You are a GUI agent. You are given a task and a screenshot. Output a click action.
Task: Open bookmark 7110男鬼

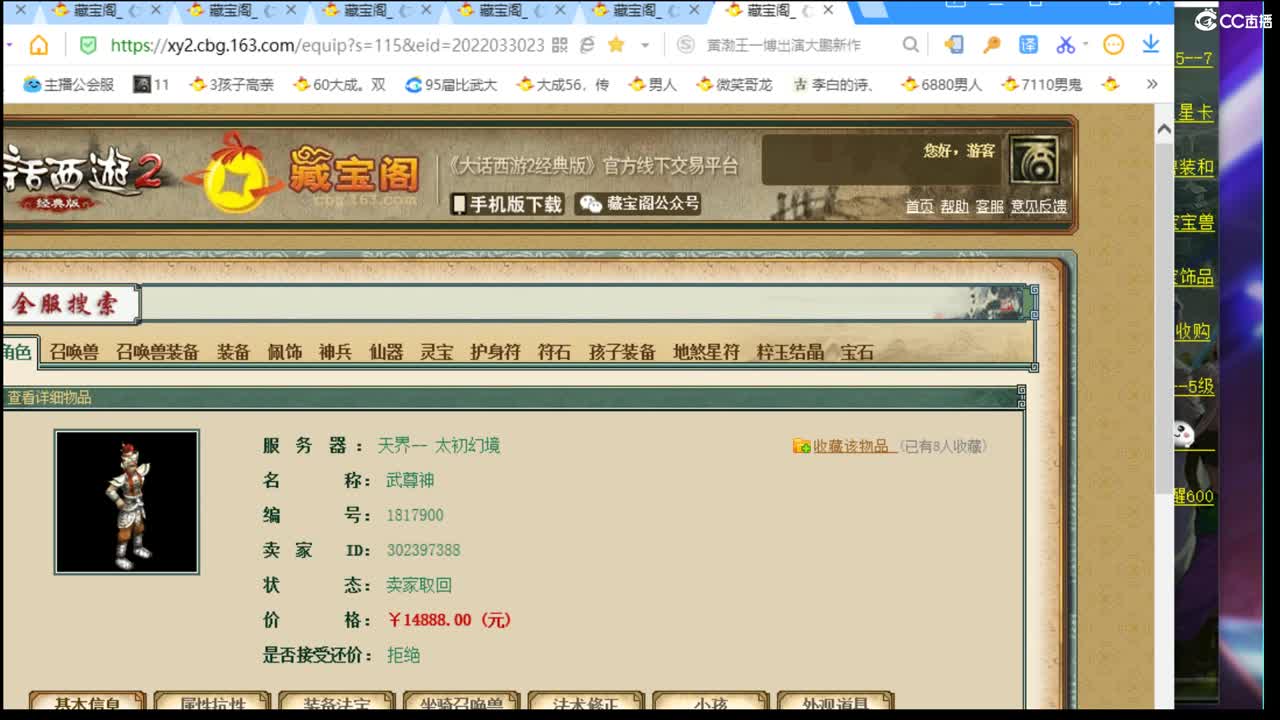click(x=1042, y=85)
